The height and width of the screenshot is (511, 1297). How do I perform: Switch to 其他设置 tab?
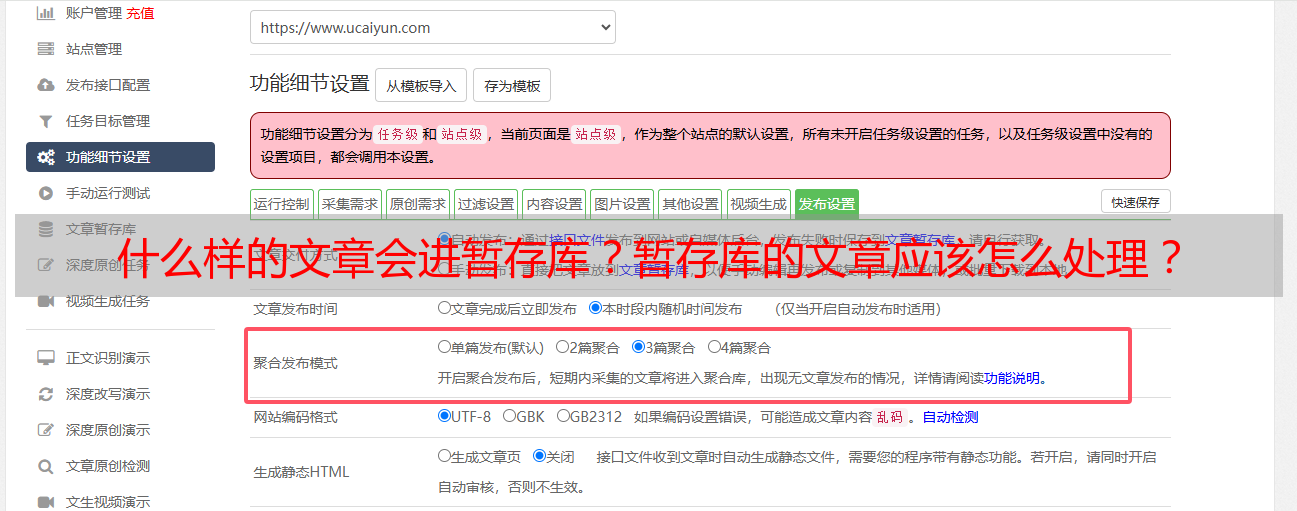(690, 204)
